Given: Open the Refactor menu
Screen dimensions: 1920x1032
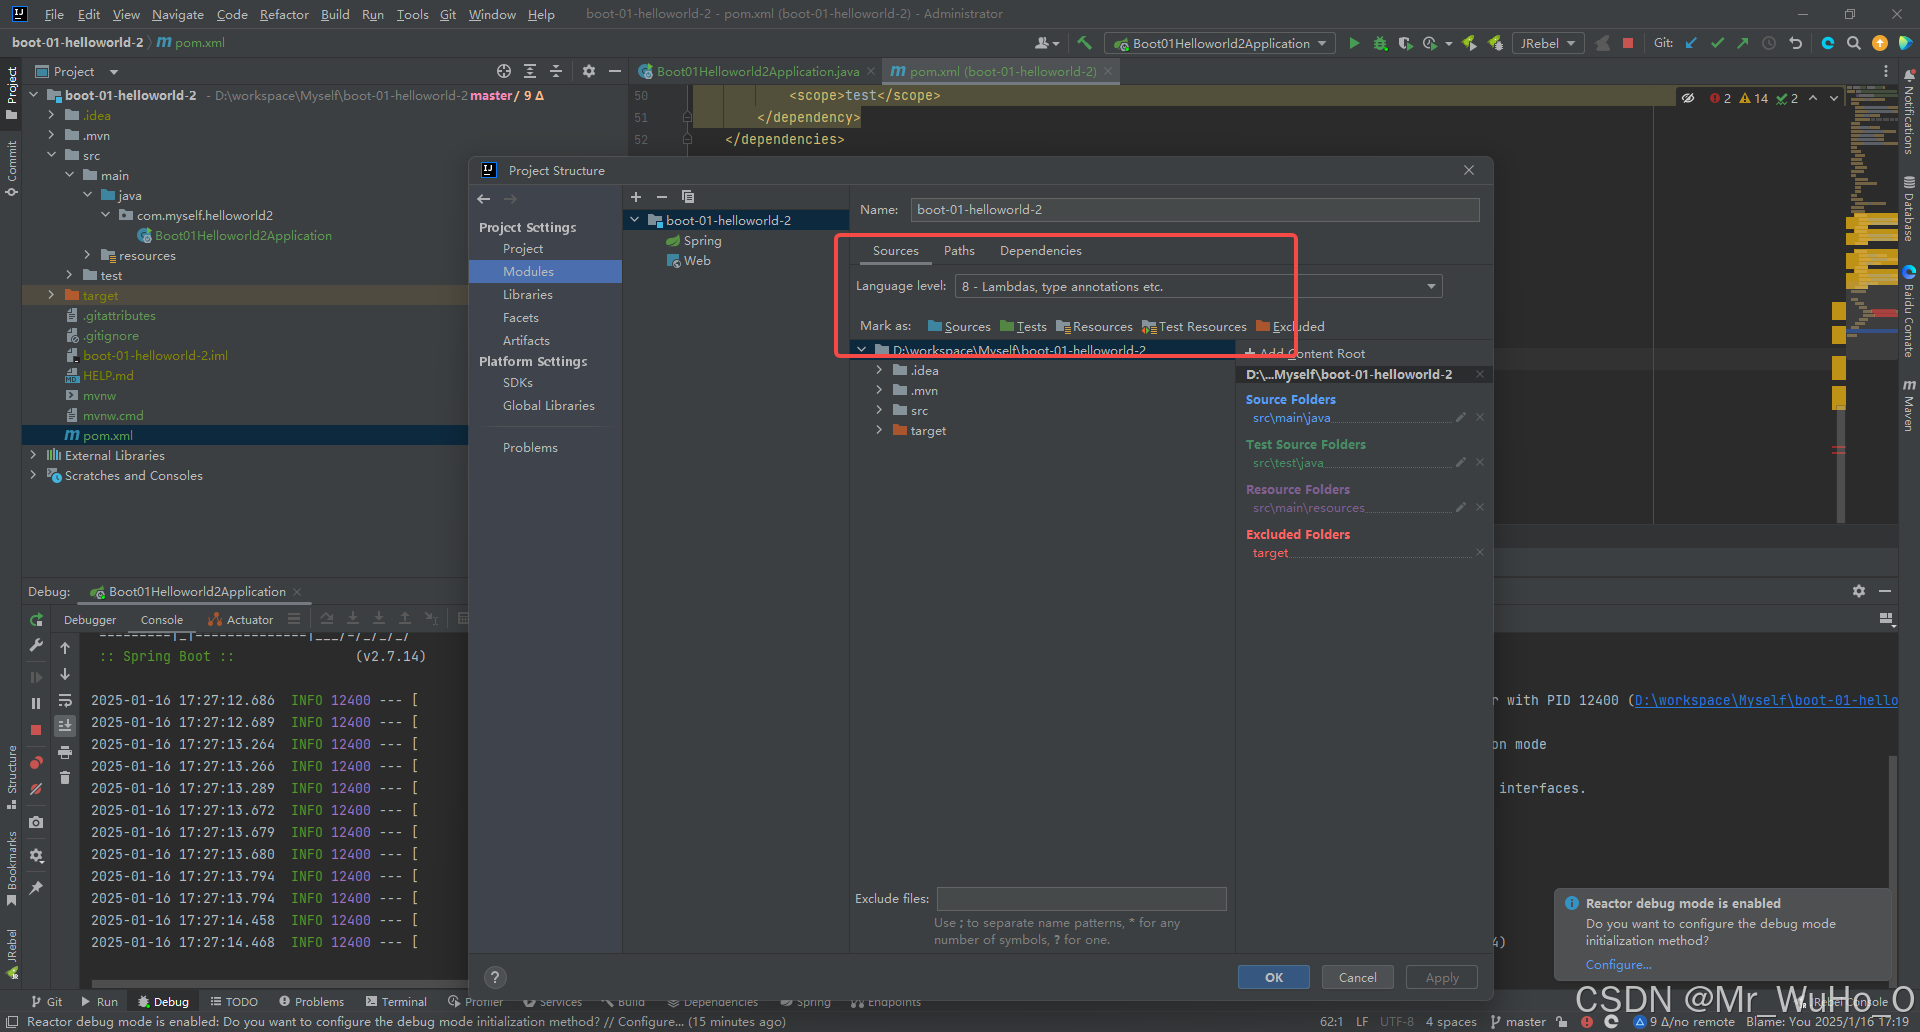Looking at the screenshot, I should (x=284, y=14).
